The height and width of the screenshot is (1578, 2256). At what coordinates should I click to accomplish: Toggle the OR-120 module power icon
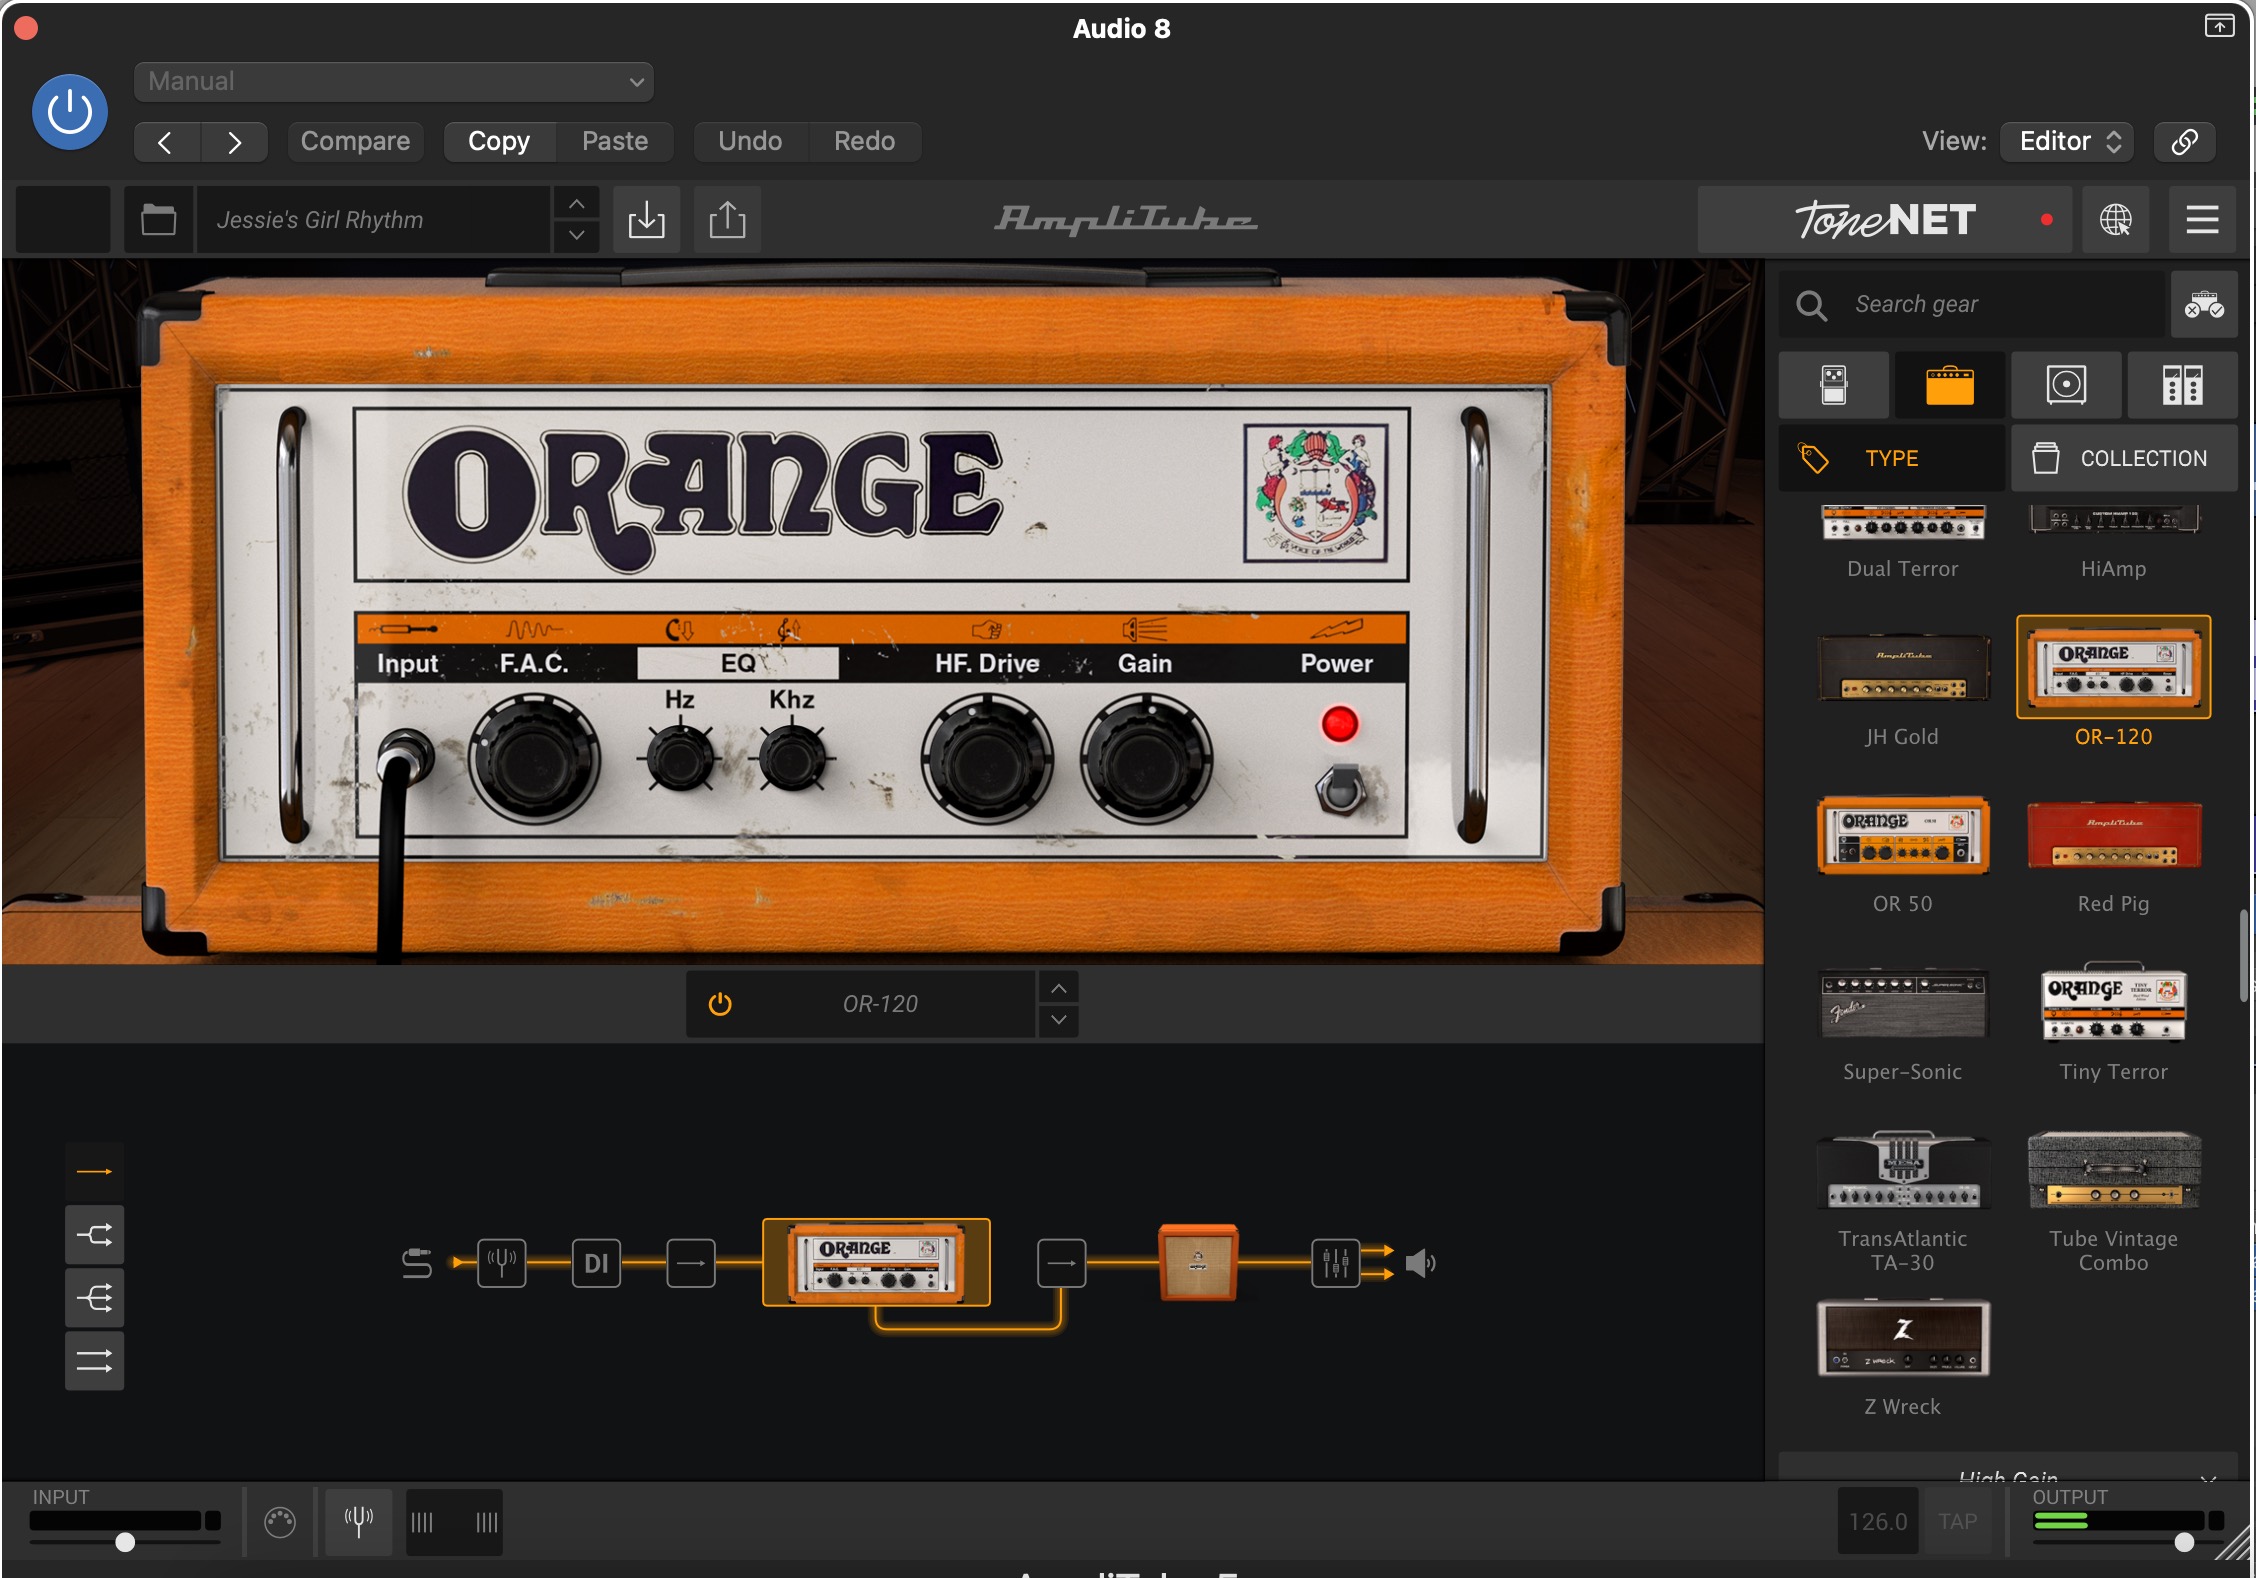(x=720, y=1004)
